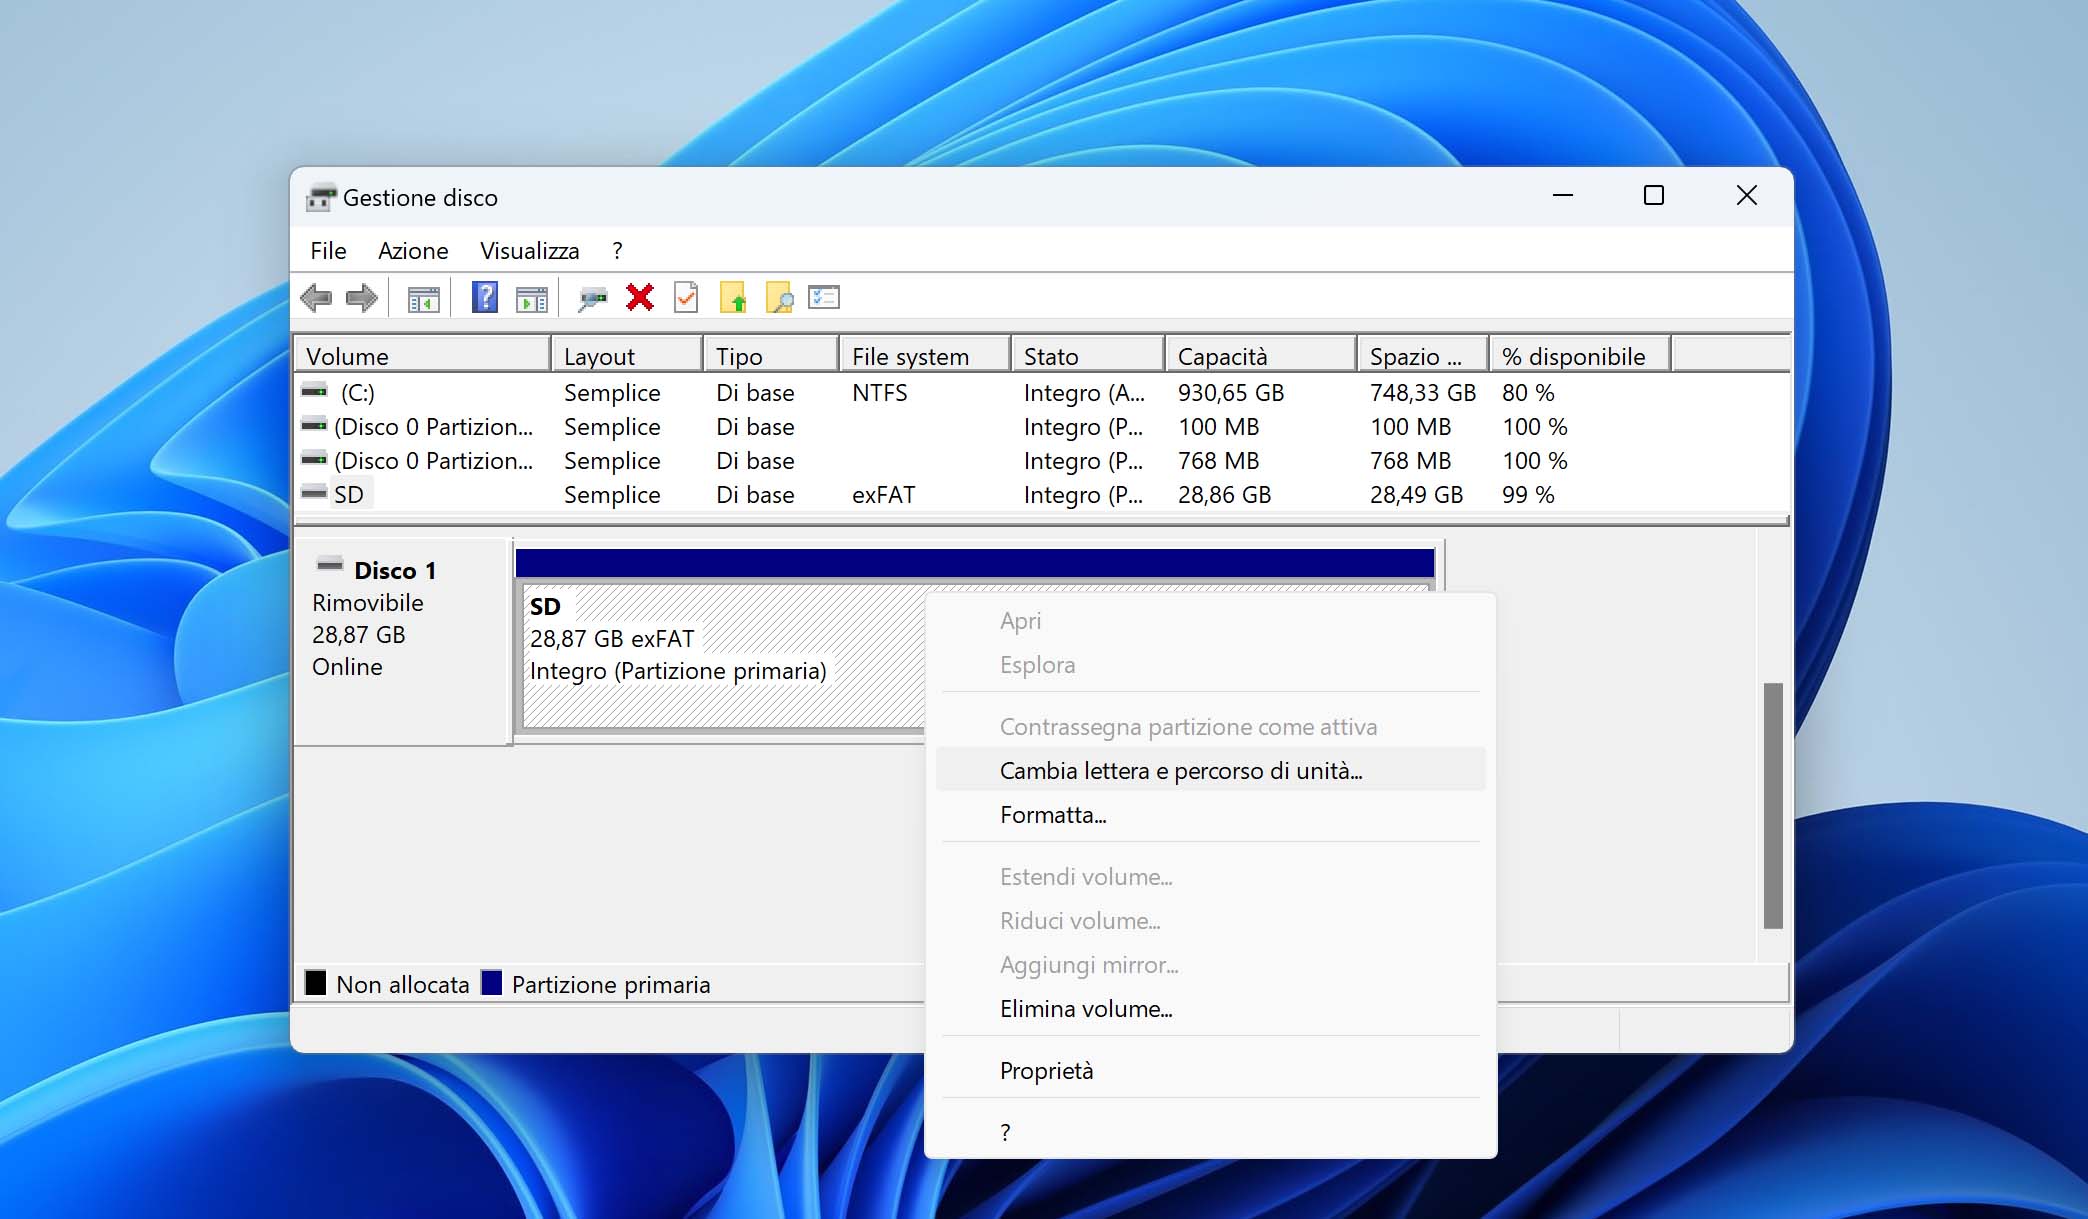This screenshot has height=1219, width=2088.
Task: Select the (C:) volume row
Action: click(x=357, y=393)
